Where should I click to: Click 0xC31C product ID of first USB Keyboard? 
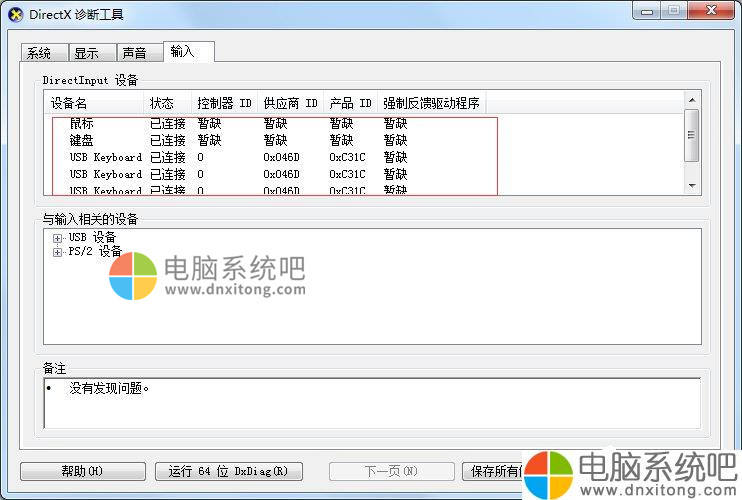pyautogui.click(x=347, y=158)
